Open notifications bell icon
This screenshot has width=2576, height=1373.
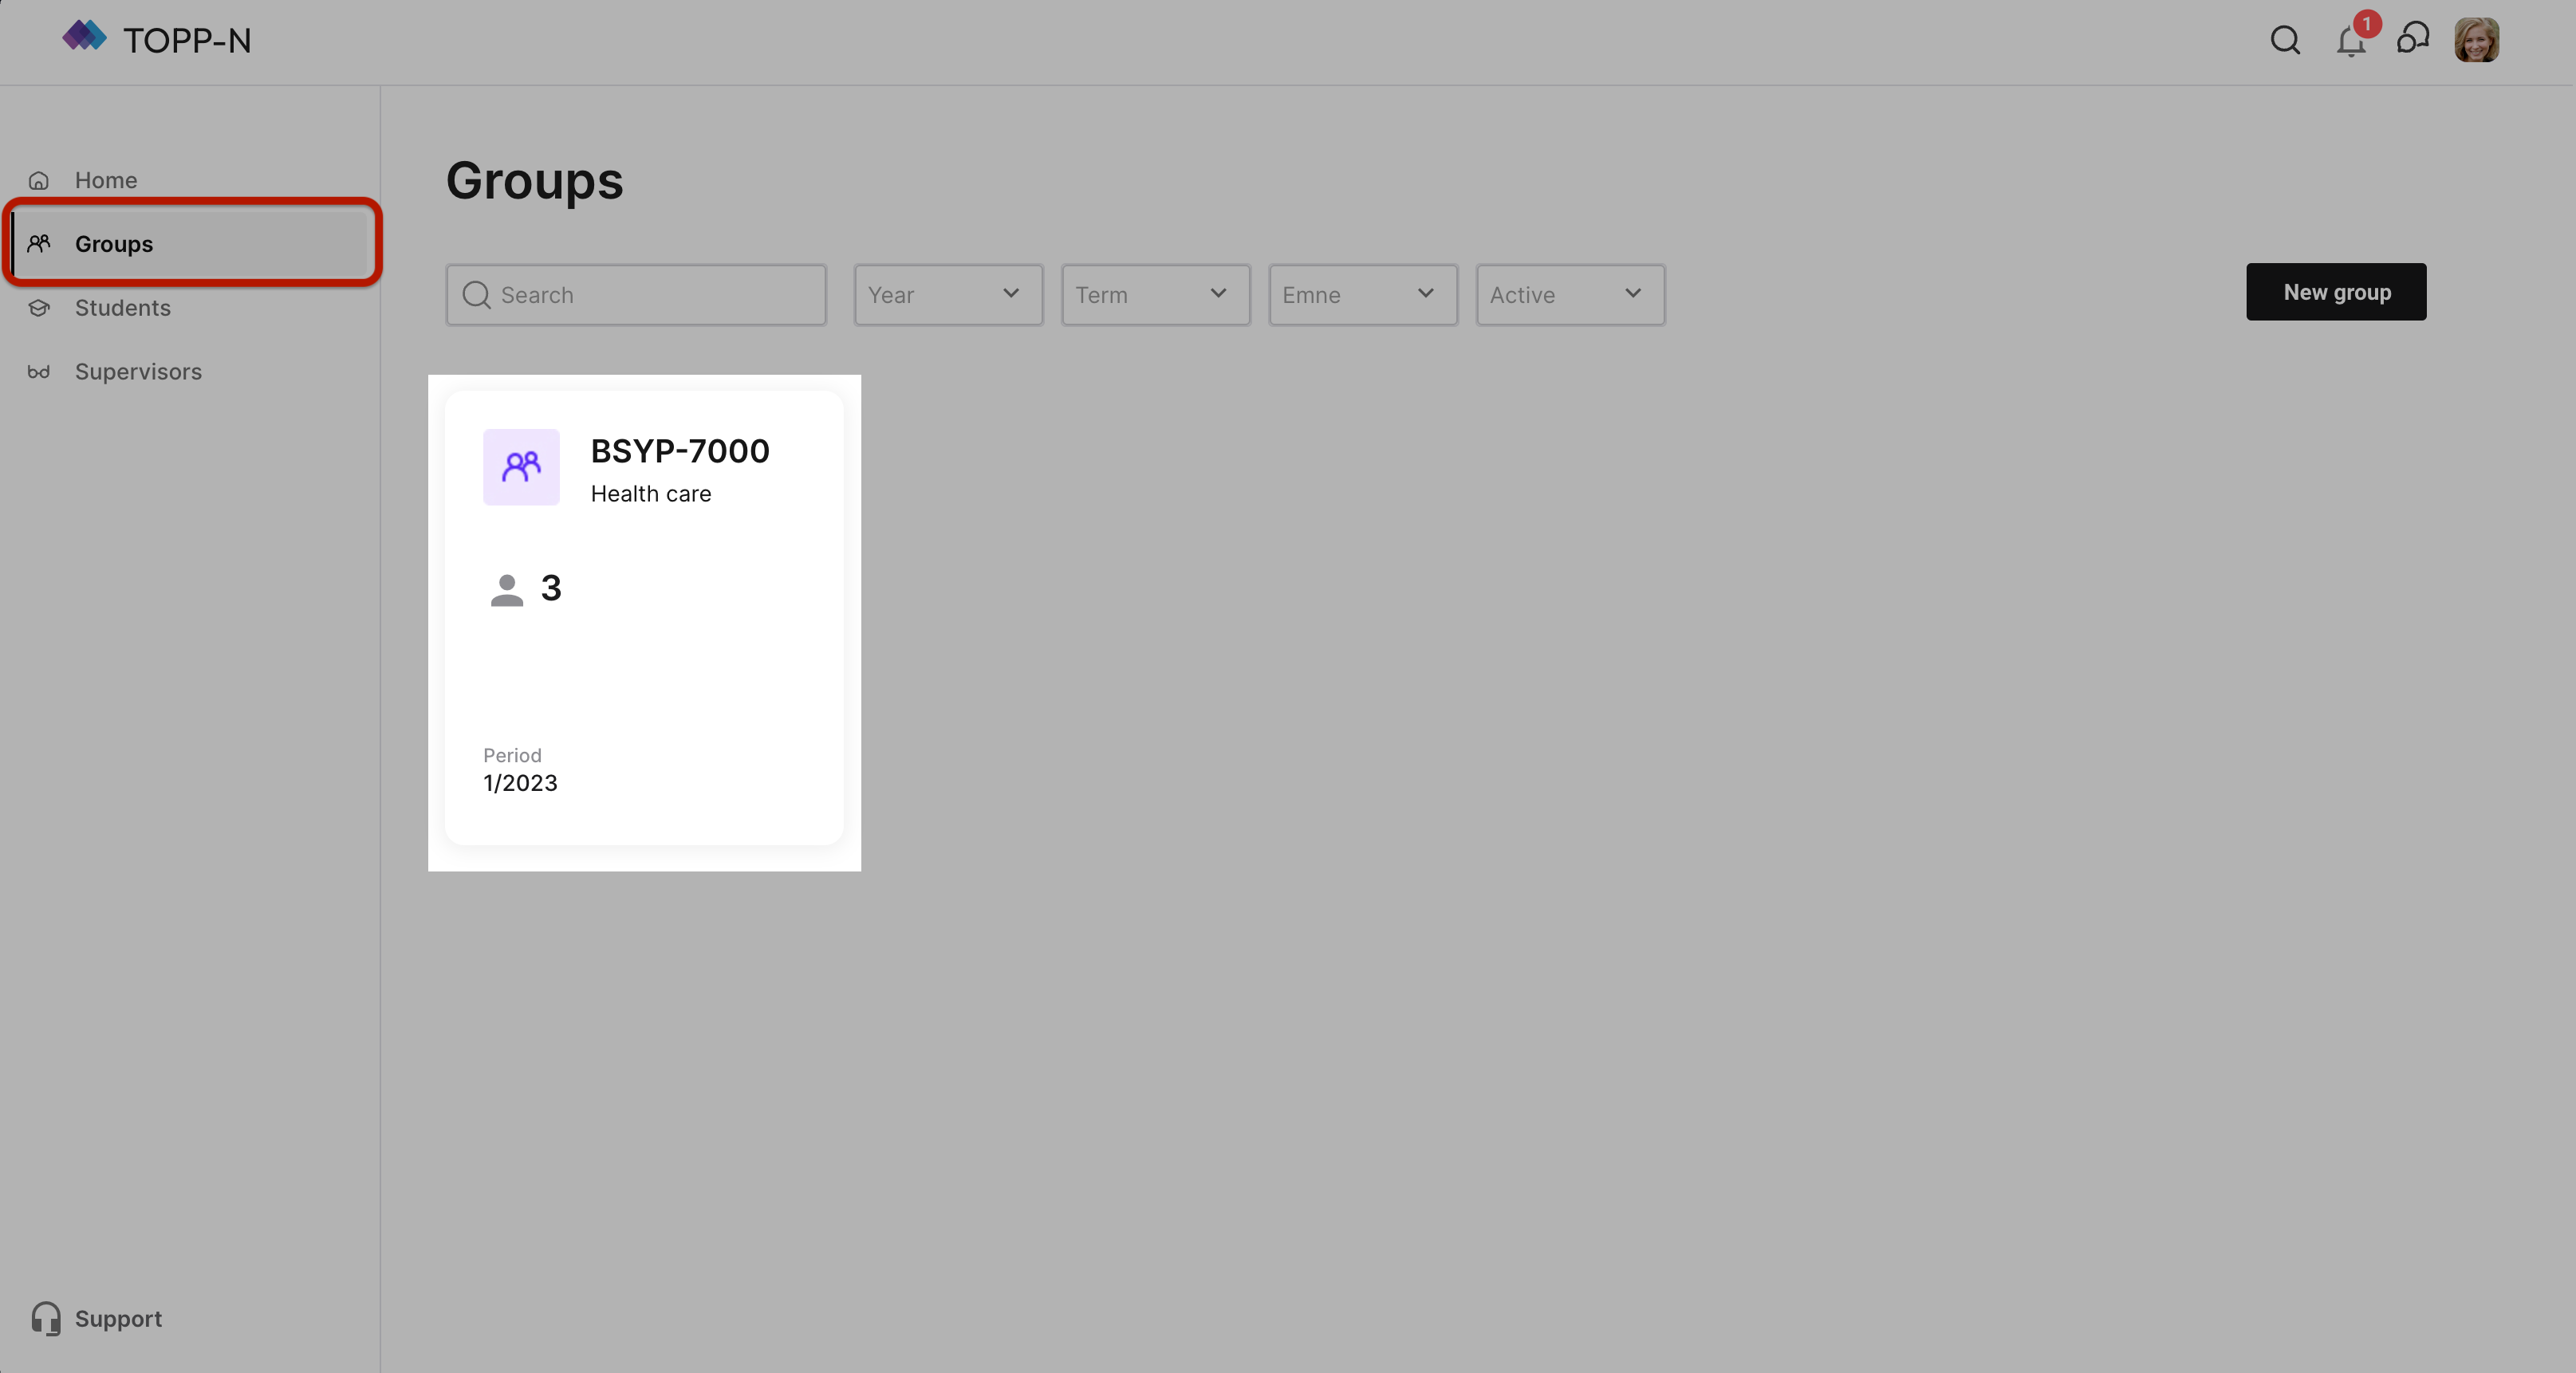pyautogui.click(x=2350, y=42)
